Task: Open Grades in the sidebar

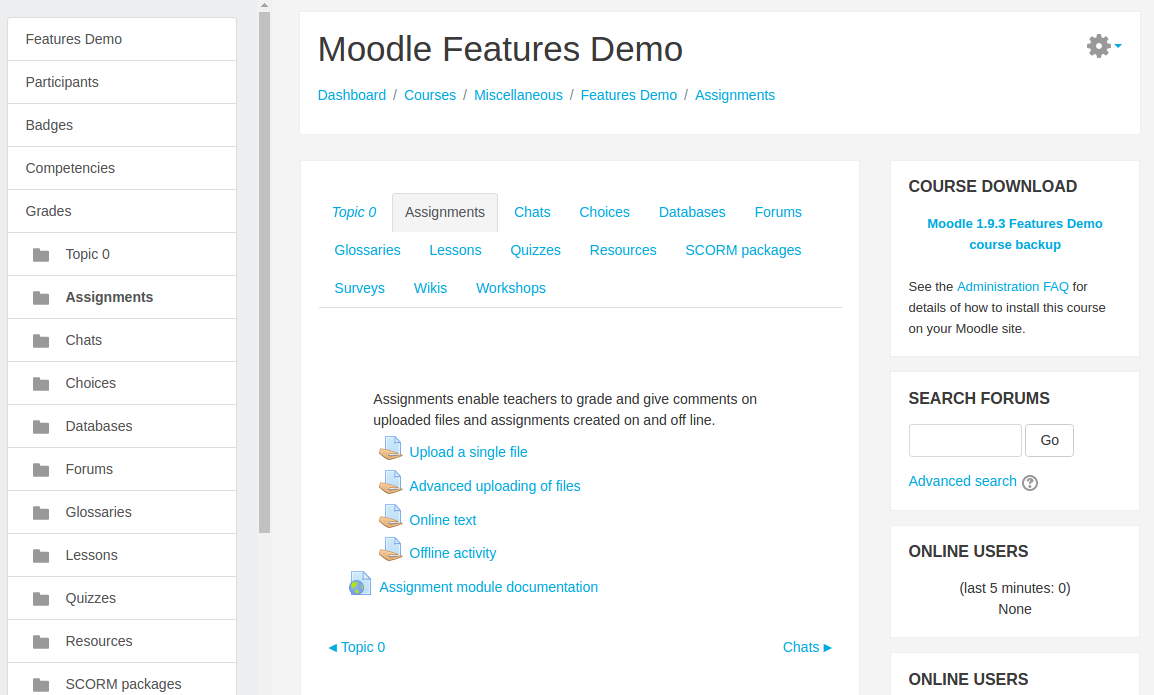Action: [122, 211]
